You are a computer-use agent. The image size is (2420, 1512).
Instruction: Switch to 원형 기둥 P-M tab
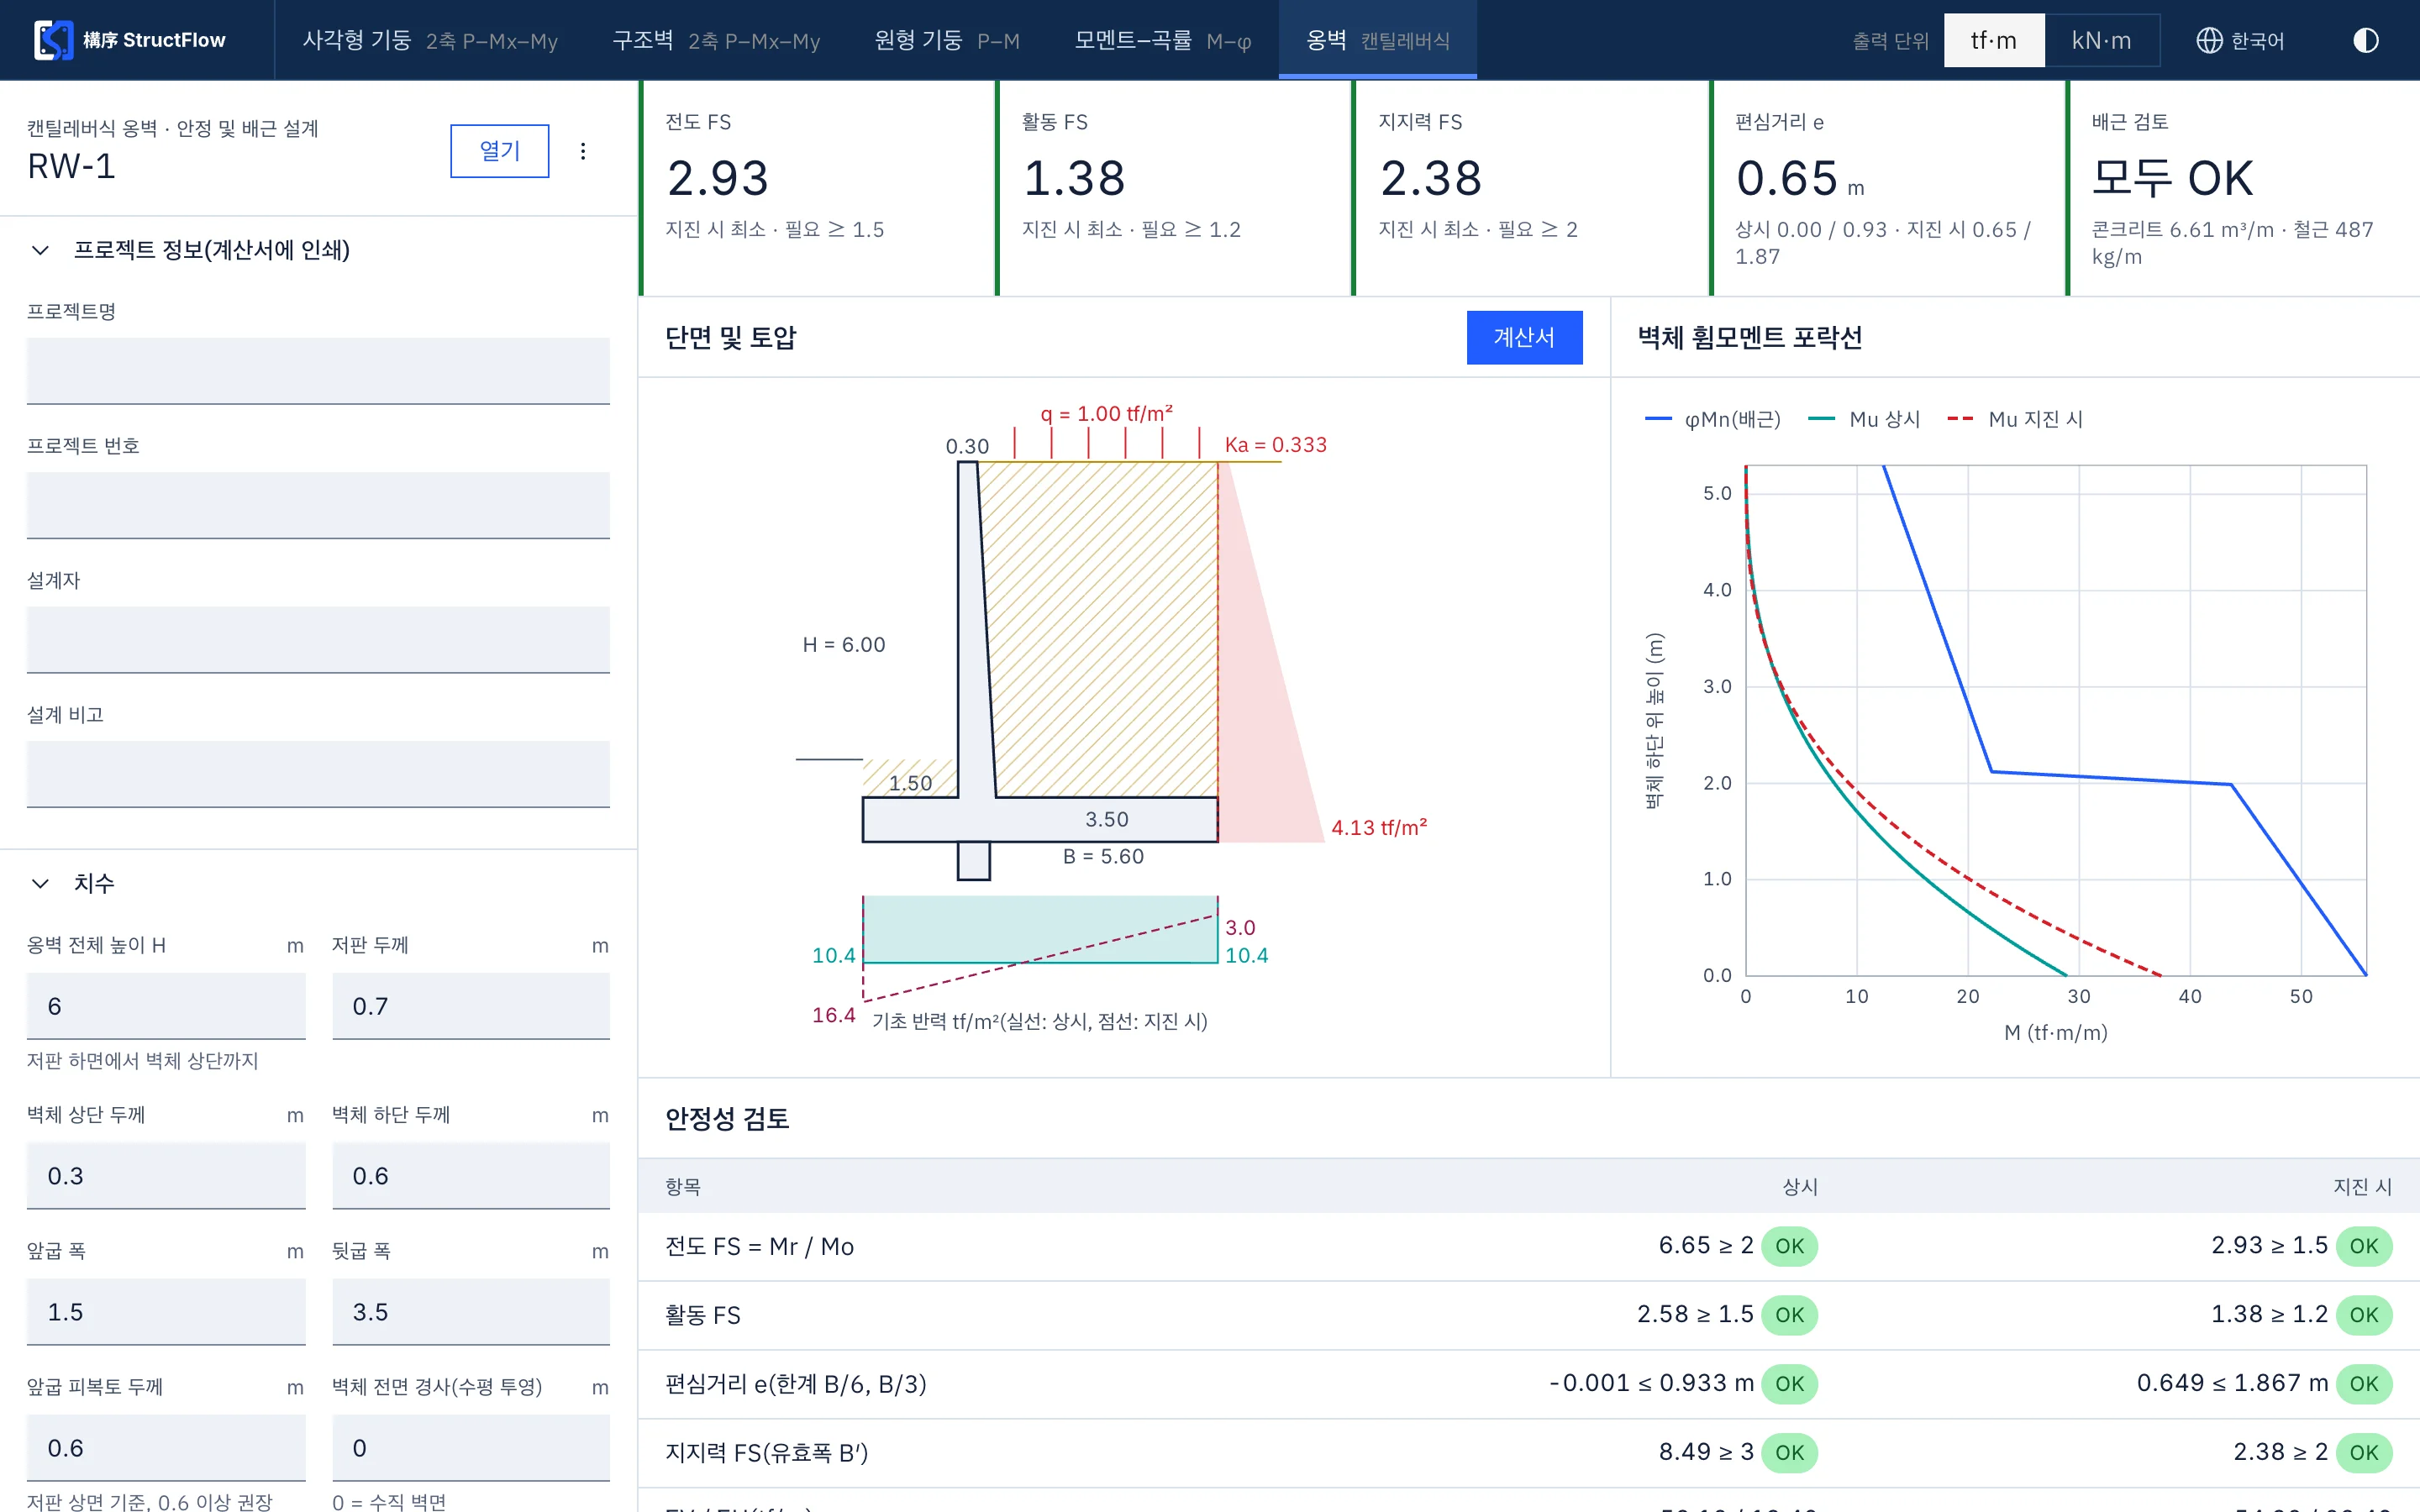[947, 40]
